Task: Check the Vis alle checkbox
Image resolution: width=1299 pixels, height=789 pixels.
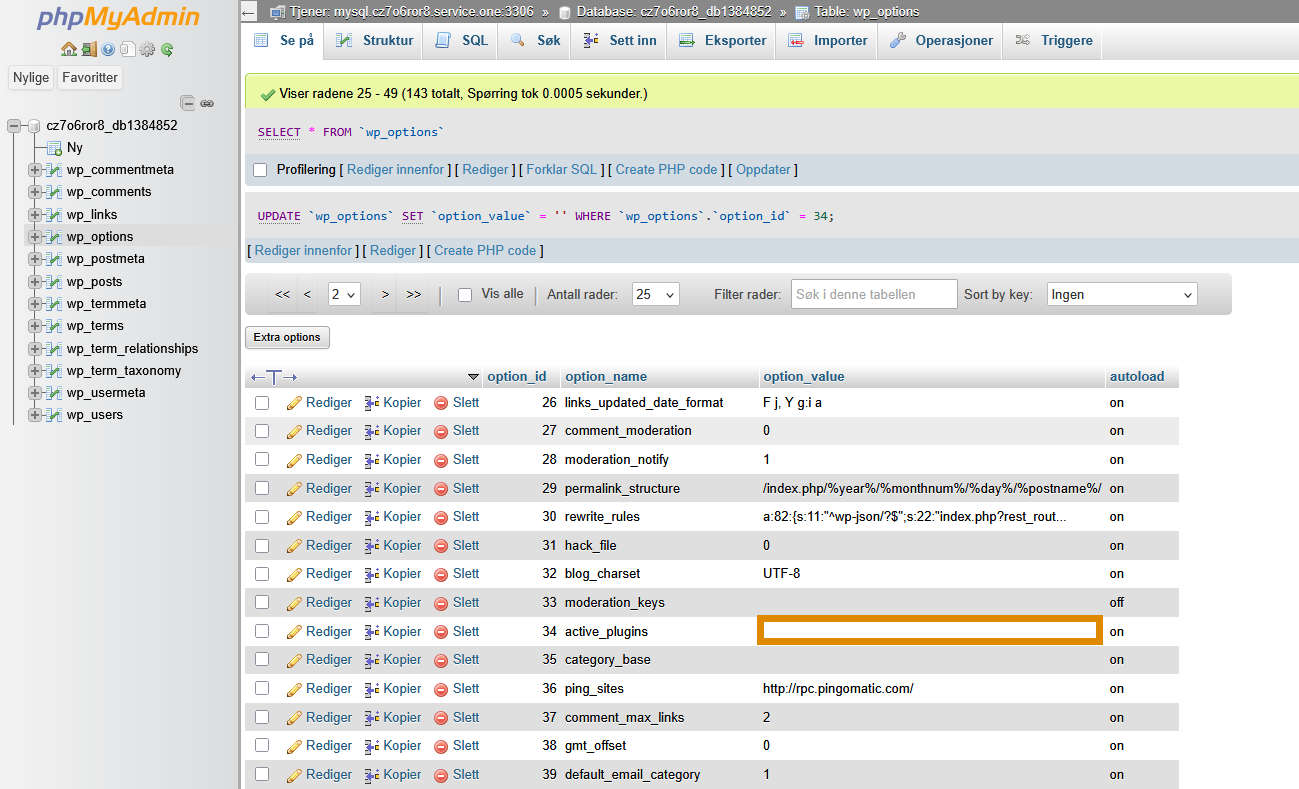Action: [465, 295]
